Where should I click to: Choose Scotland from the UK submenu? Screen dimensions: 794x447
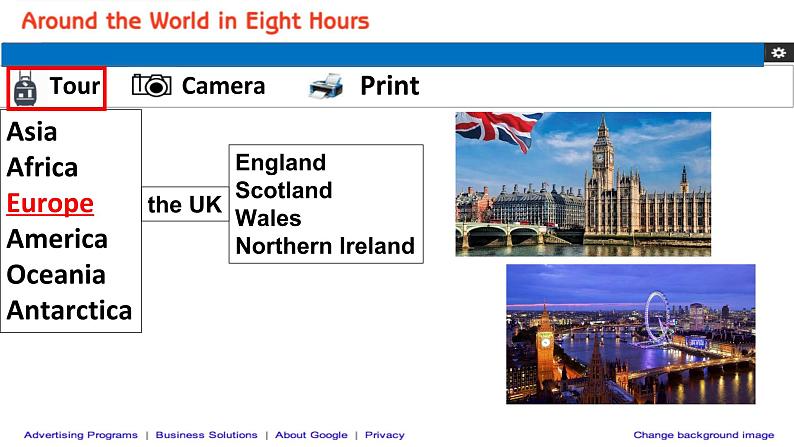[x=284, y=190]
